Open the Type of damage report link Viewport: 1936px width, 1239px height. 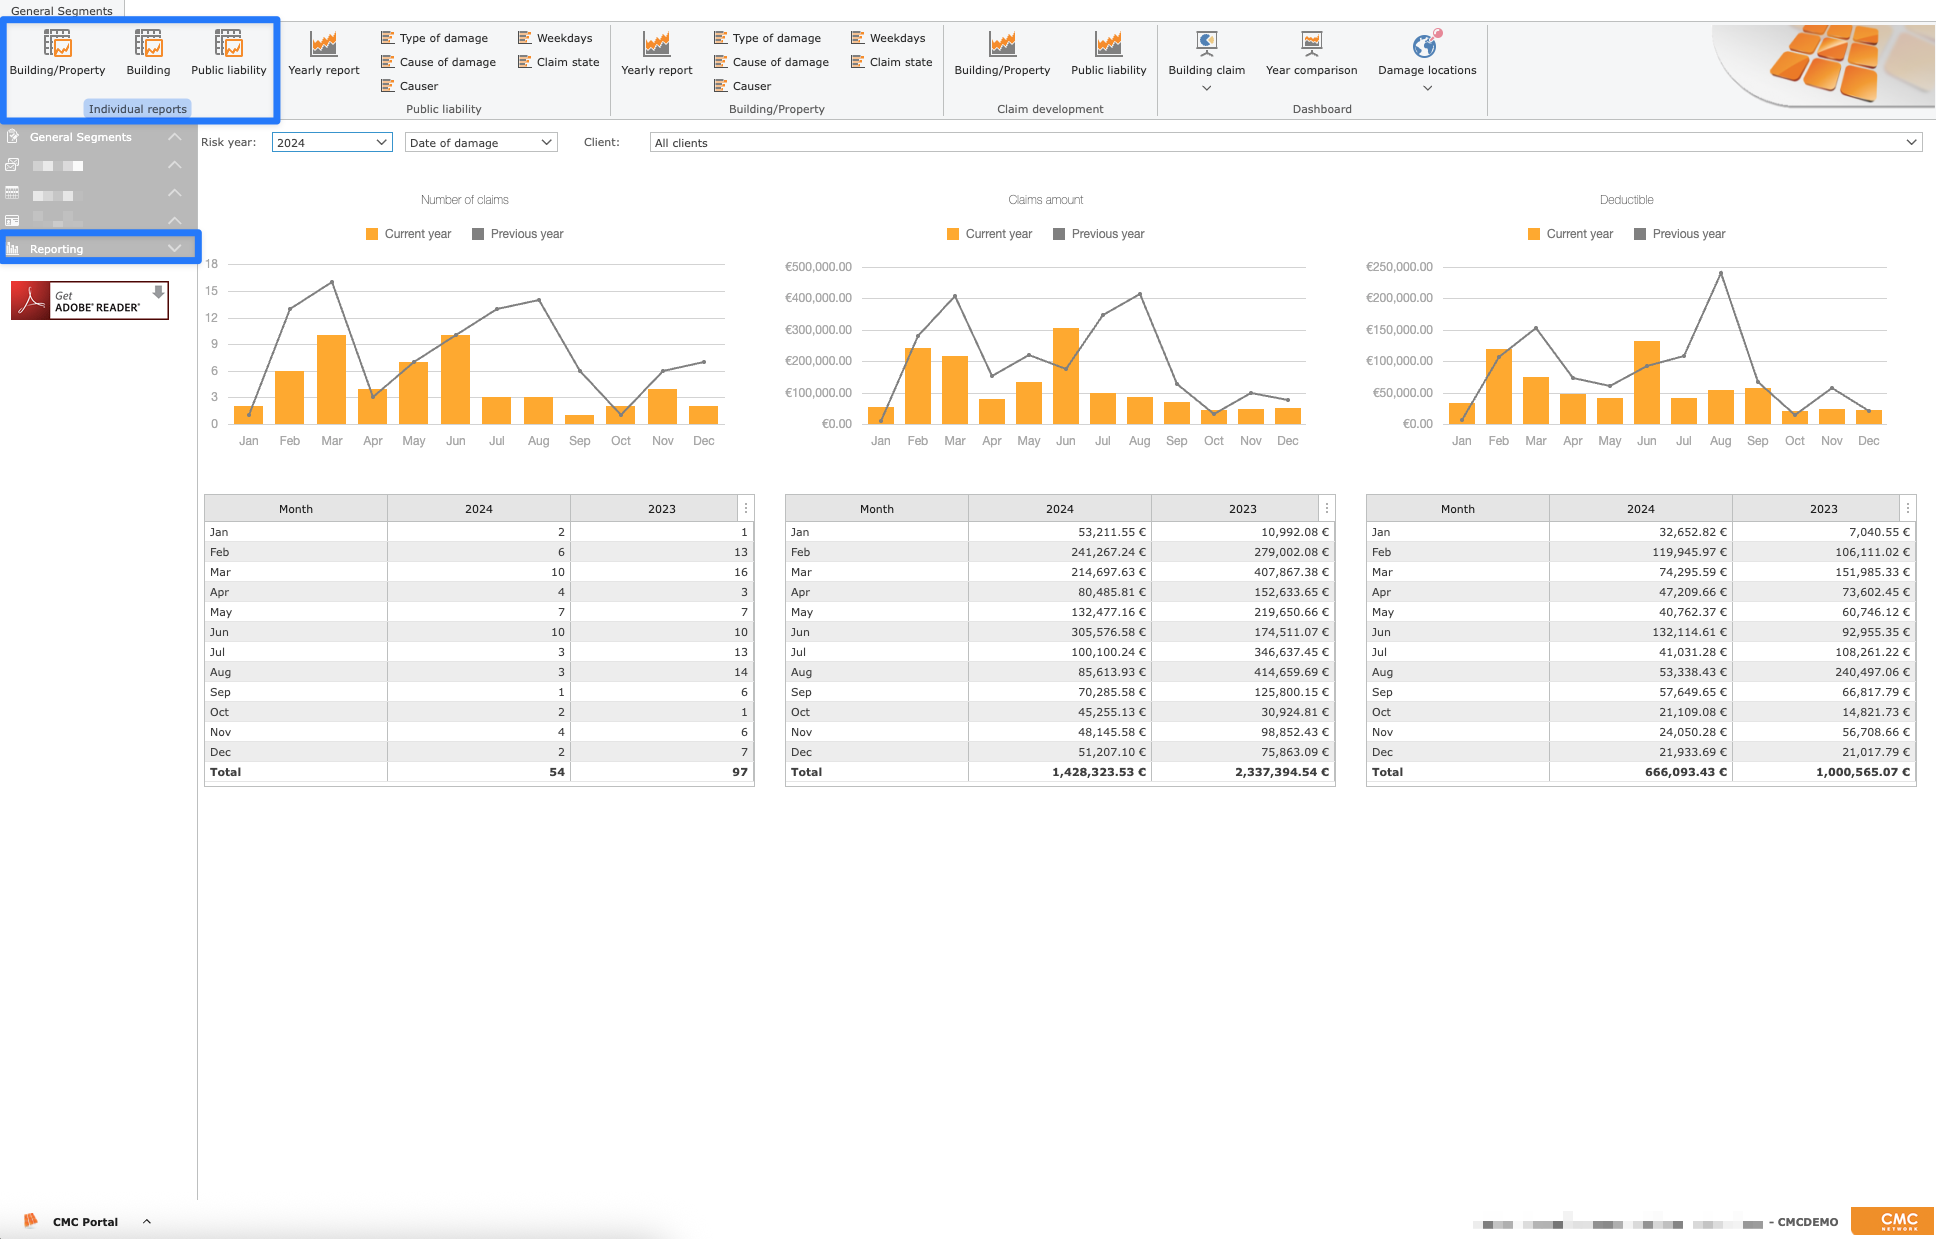pos(443,38)
